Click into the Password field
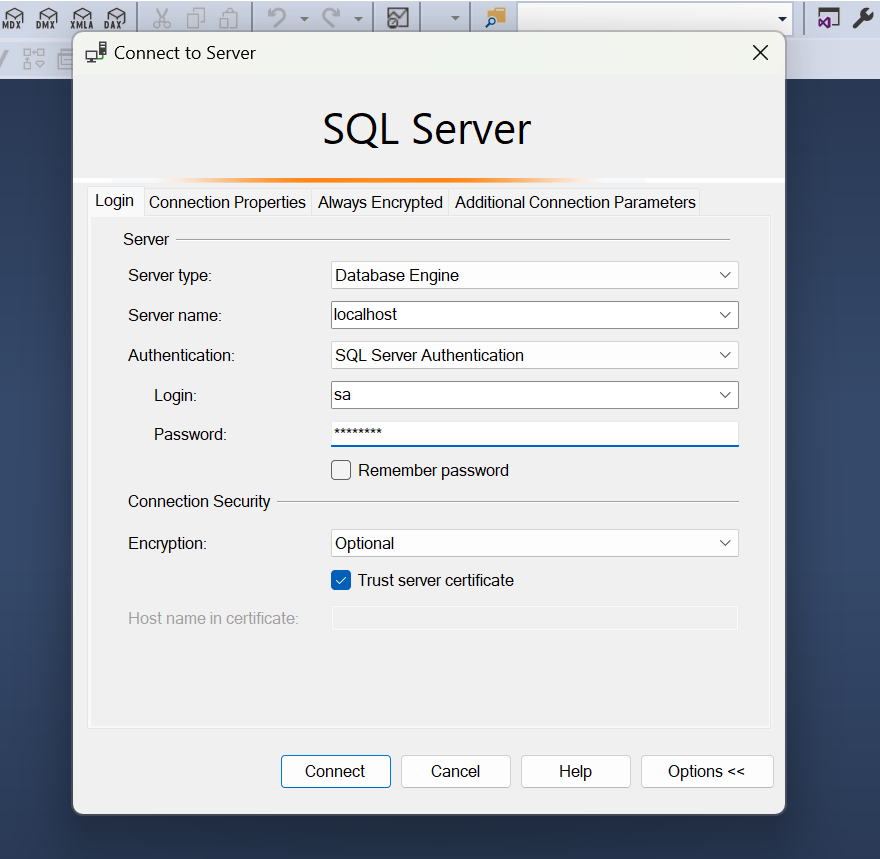This screenshot has width=880, height=859. [x=534, y=434]
